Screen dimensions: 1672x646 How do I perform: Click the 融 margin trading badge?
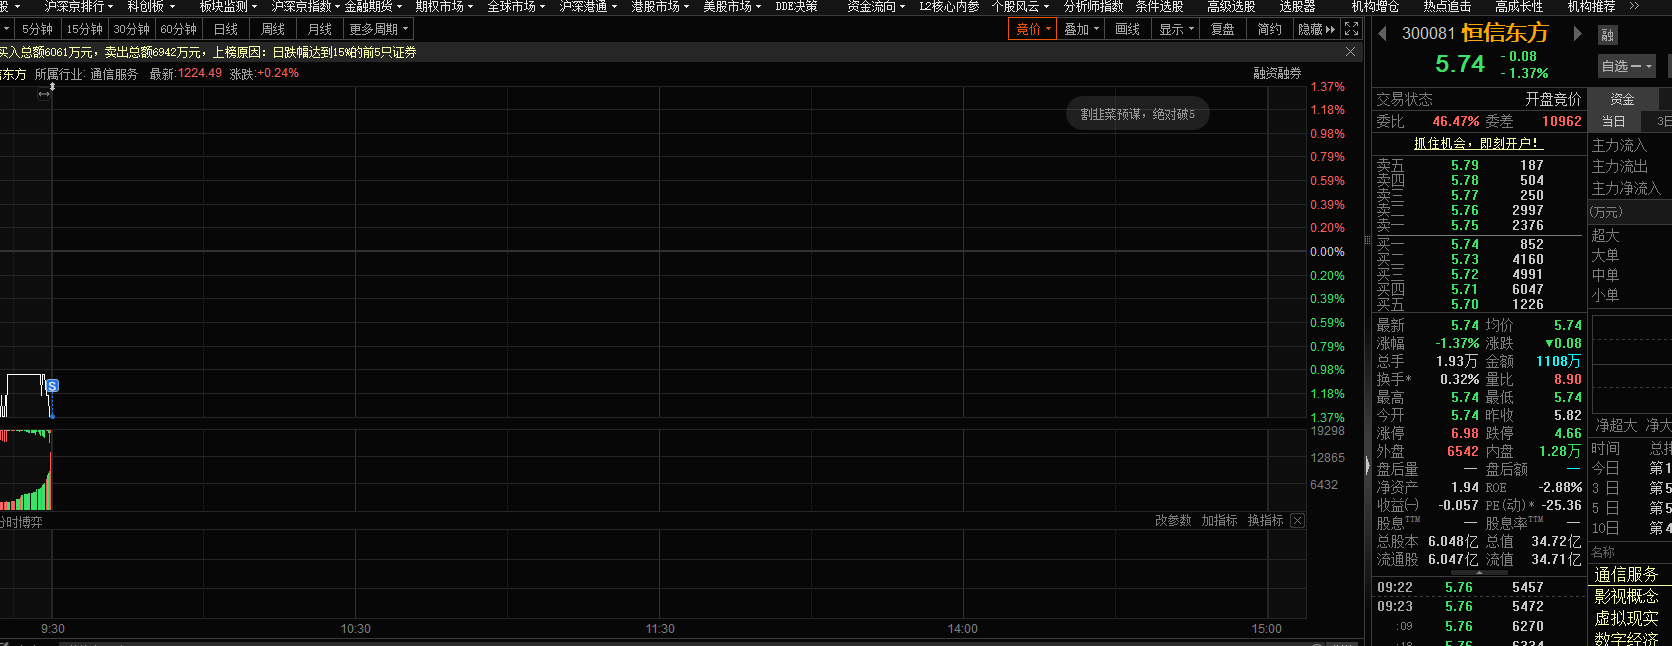point(1607,35)
